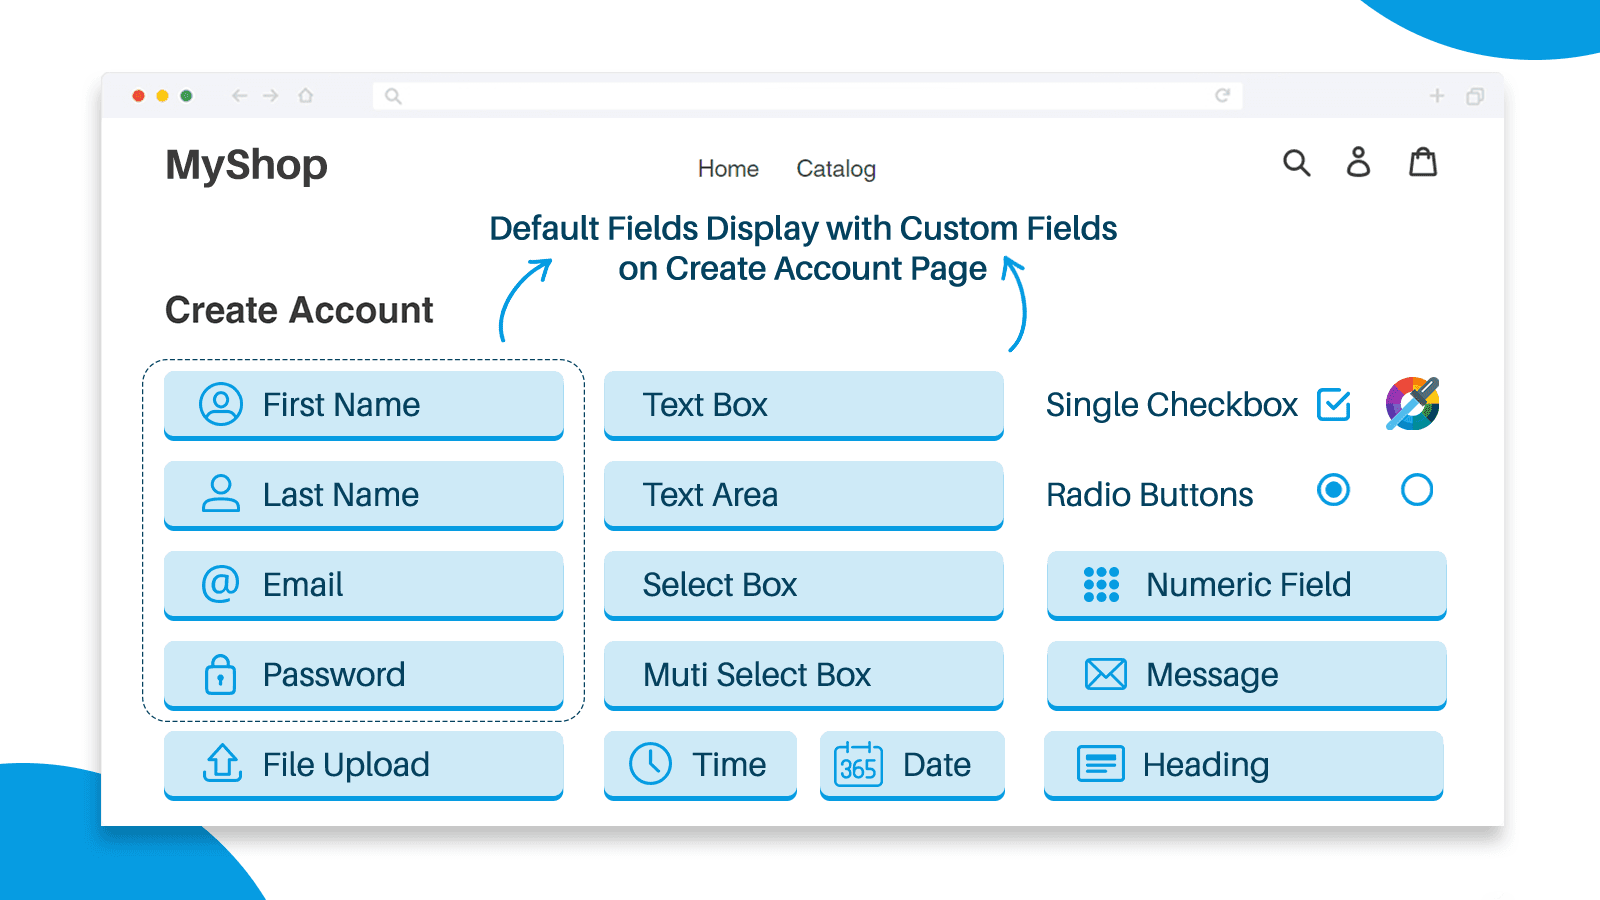Open new tab with plus icon
The width and height of the screenshot is (1600, 900).
coord(1437,96)
